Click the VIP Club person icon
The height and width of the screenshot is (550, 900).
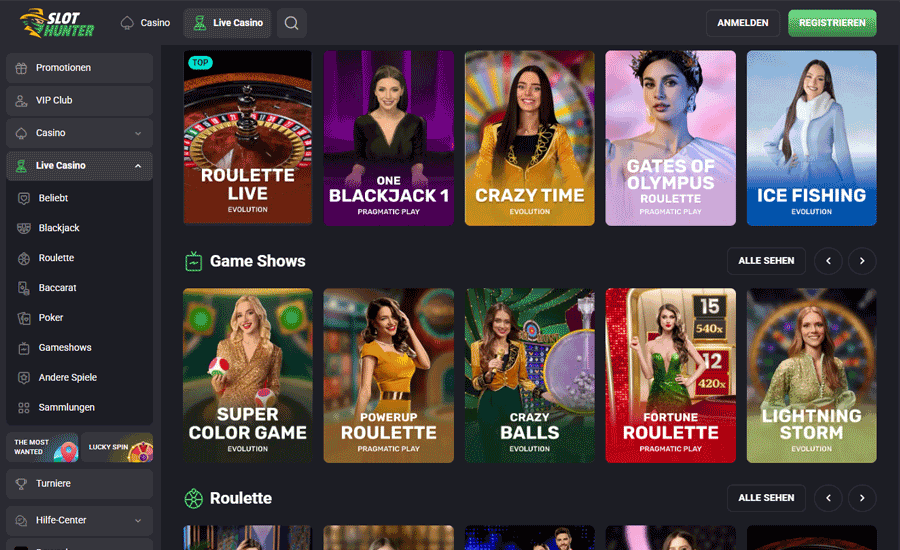[21, 100]
